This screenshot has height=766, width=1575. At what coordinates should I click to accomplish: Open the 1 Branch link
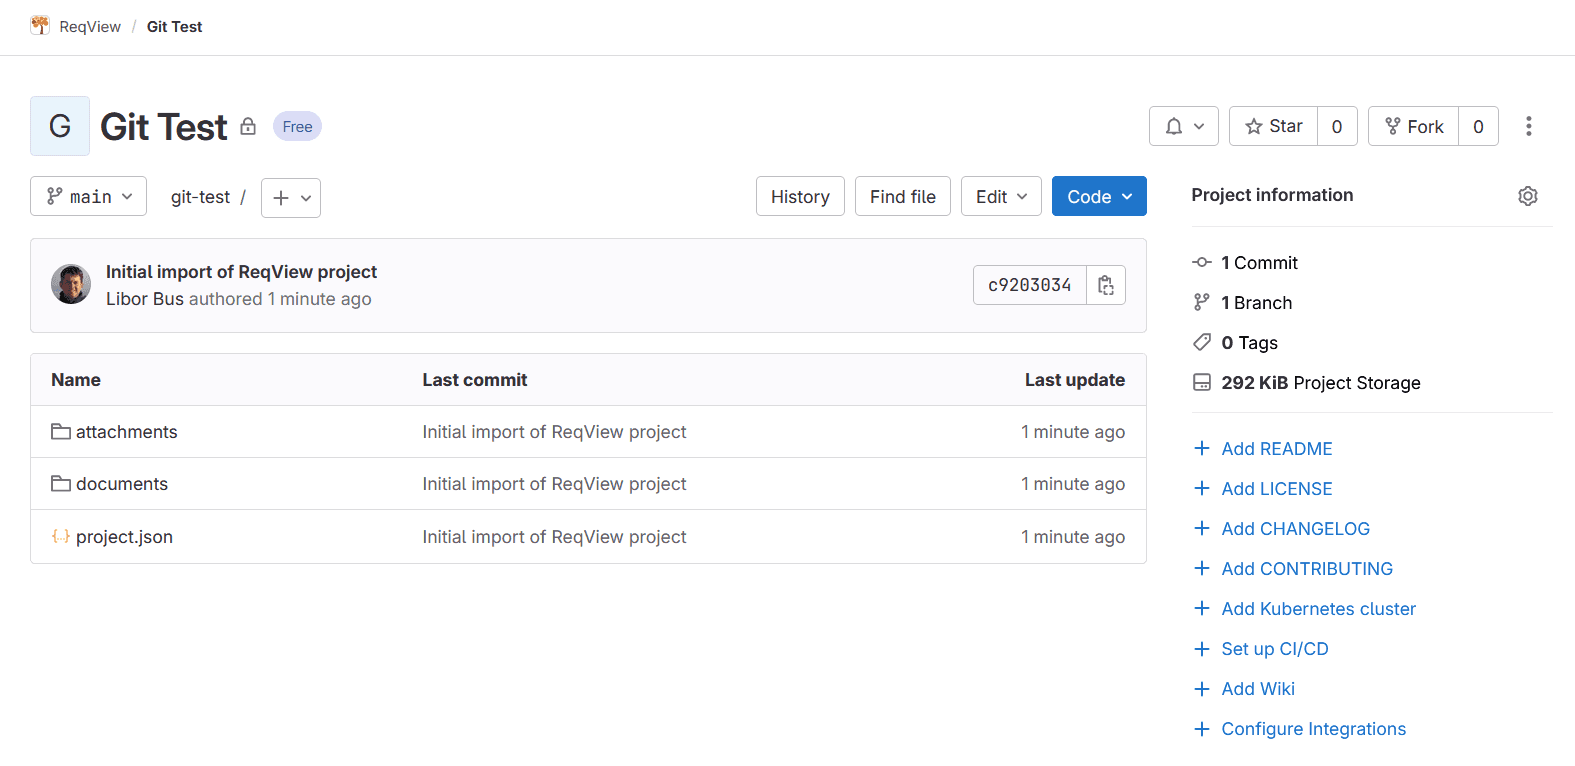tap(1256, 303)
